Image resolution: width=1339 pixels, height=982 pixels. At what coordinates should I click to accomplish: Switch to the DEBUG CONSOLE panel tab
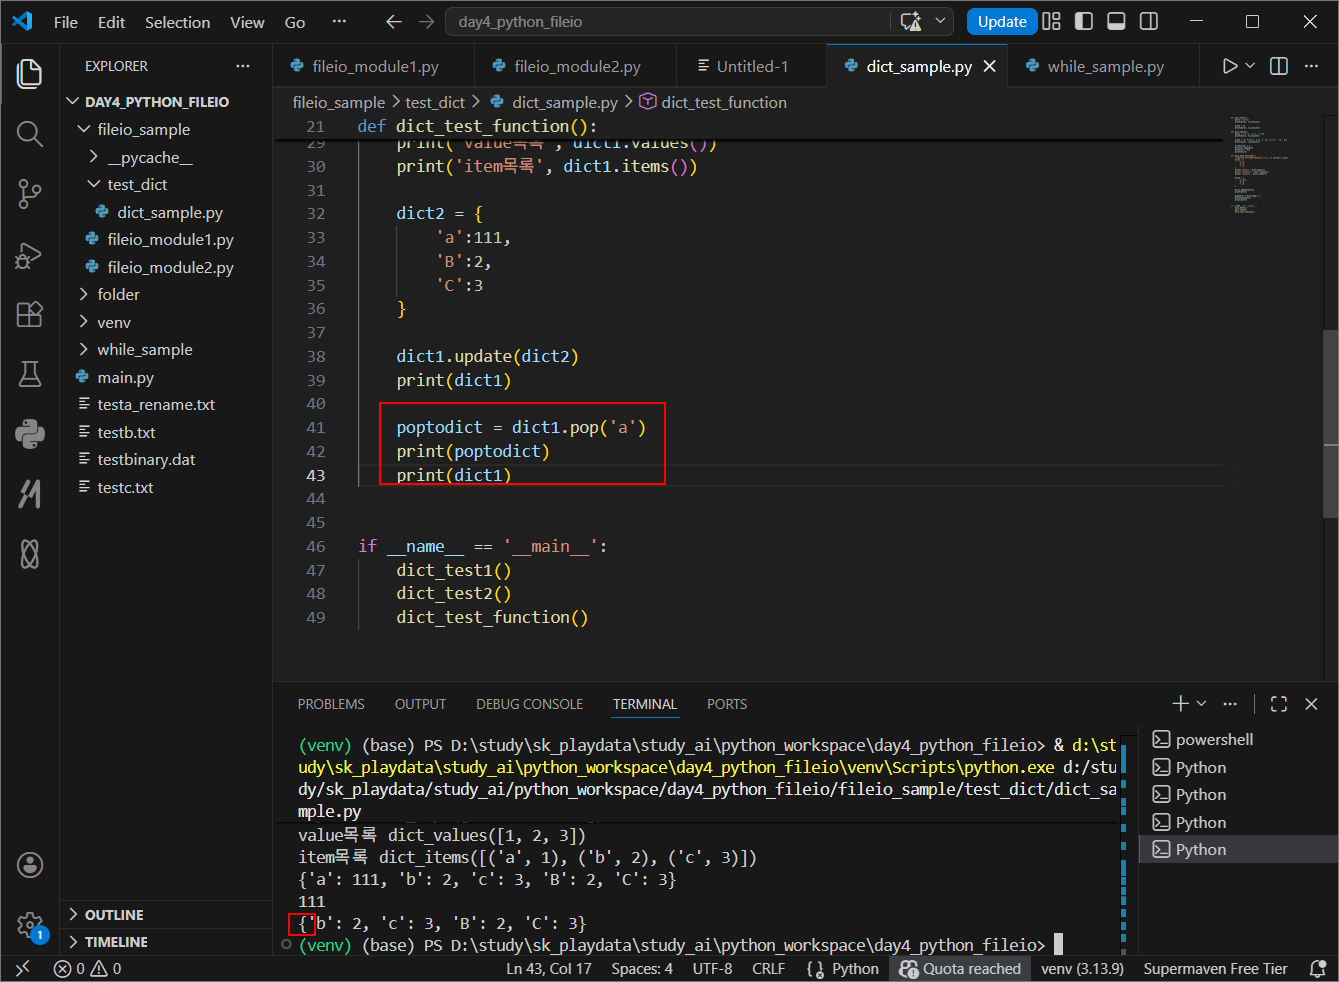529,704
